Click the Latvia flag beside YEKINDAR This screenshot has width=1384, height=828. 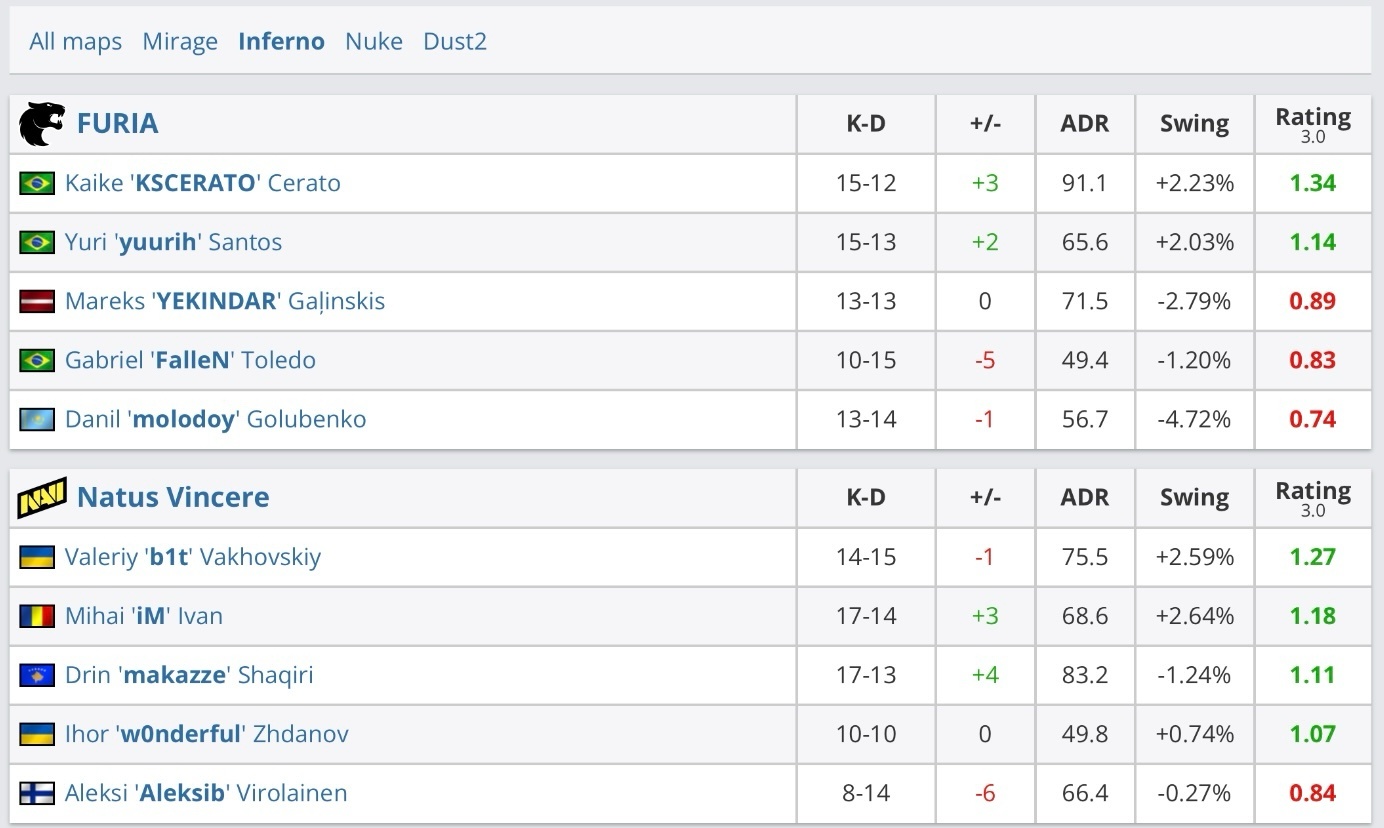(x=37, y=301)
